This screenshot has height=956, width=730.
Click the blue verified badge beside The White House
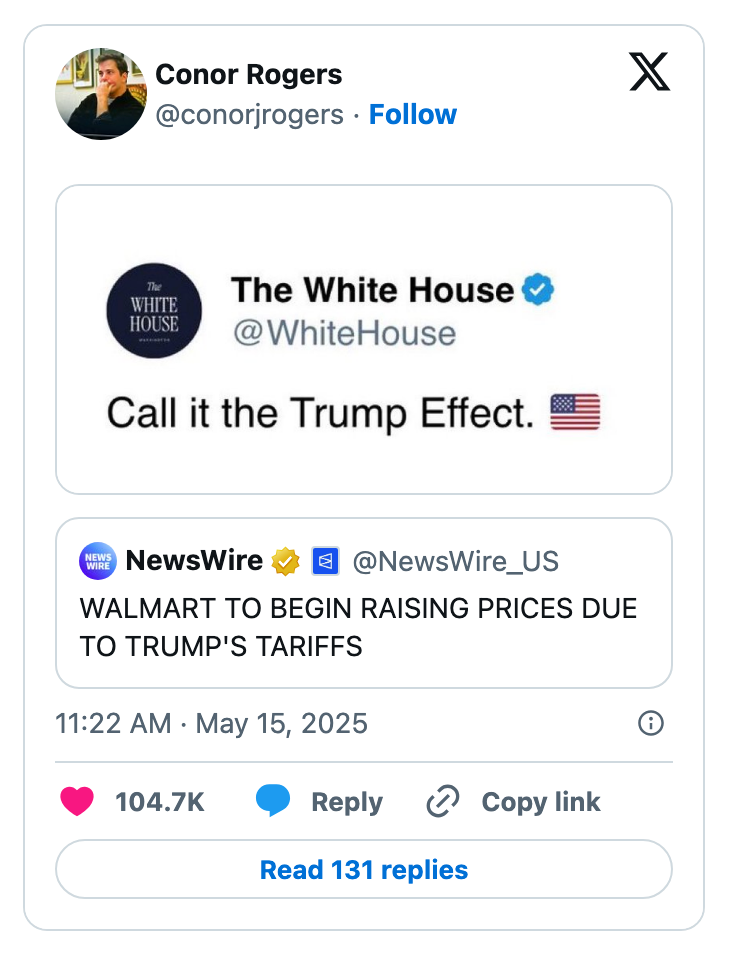pyautogui.click(x=538, y=290)
